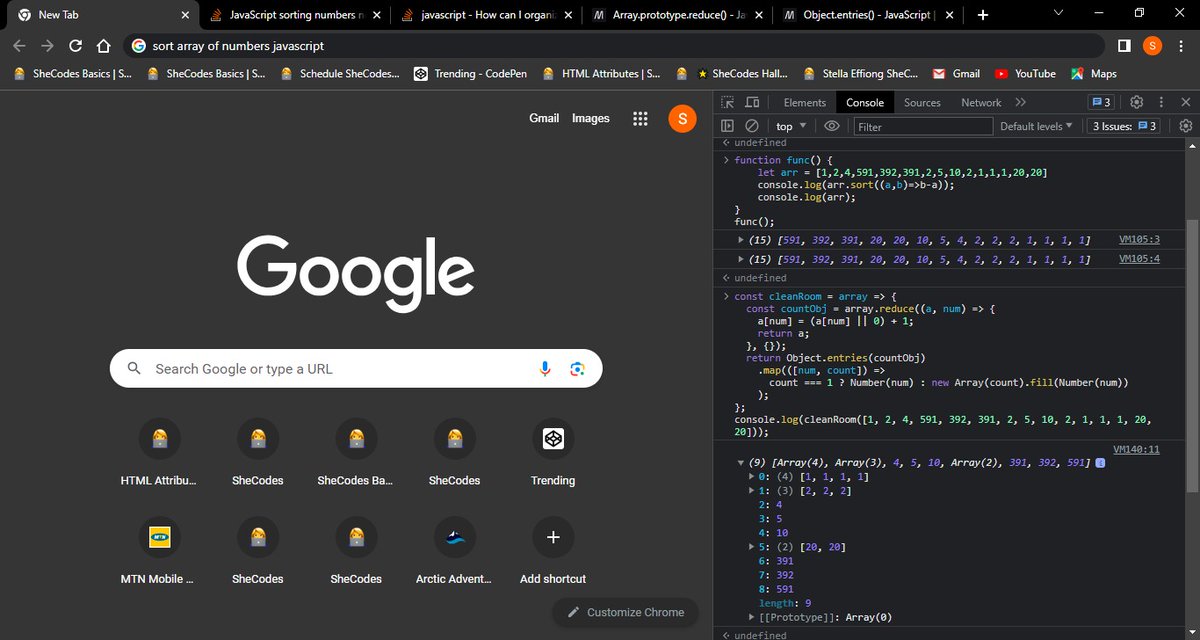Image resolution: width=1200 pixels, height=640 pixels.
Task: Click the address bar text
Action: point(238,46)
